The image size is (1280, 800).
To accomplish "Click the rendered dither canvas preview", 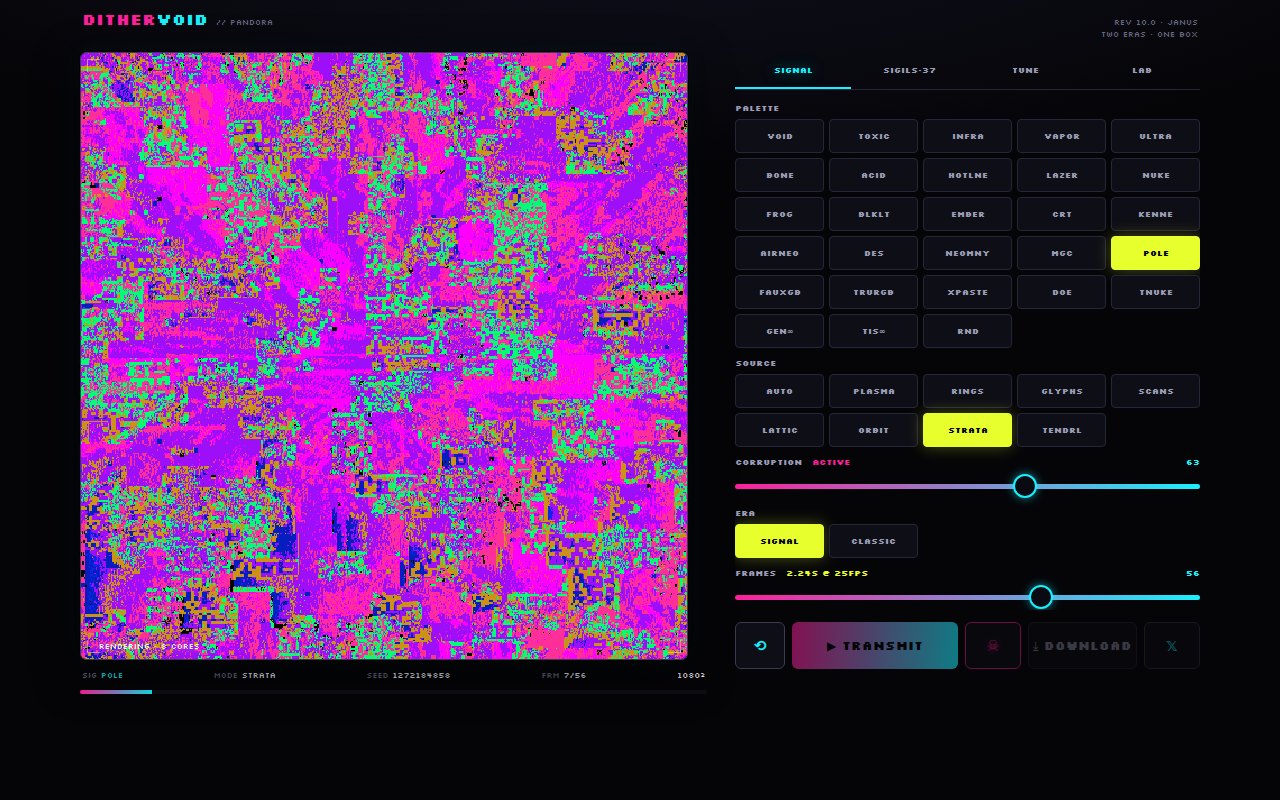I will 384,356.
